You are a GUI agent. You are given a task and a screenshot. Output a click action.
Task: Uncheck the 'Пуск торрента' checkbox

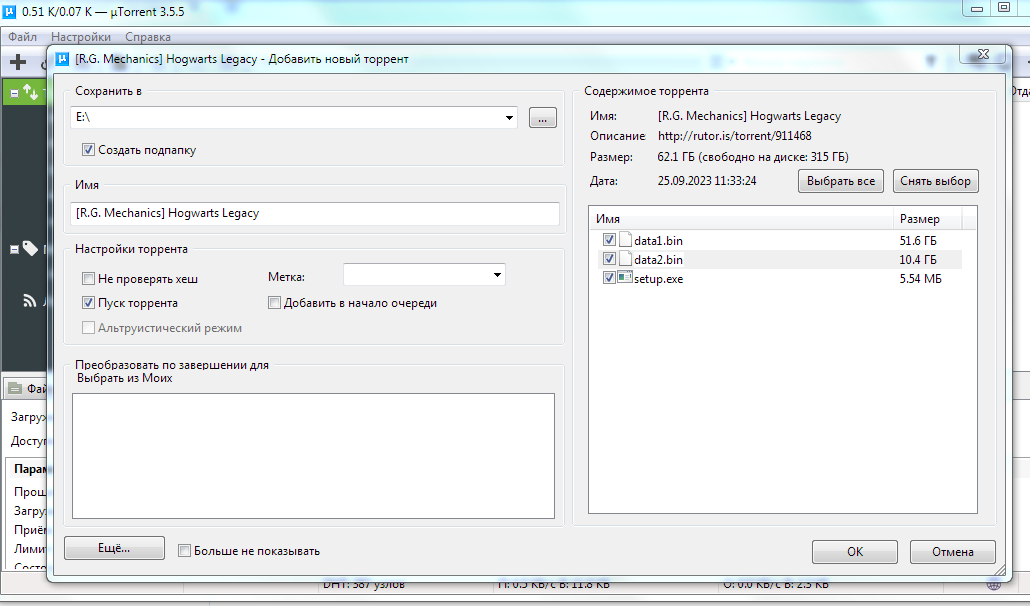[88, 303]
